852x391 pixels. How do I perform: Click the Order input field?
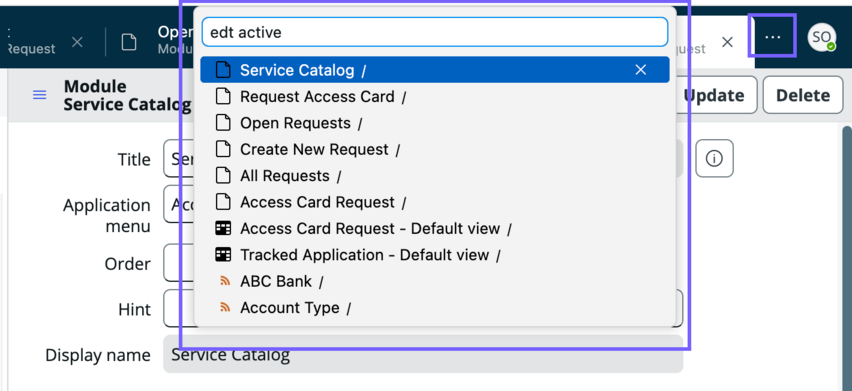tap(178, 263)
